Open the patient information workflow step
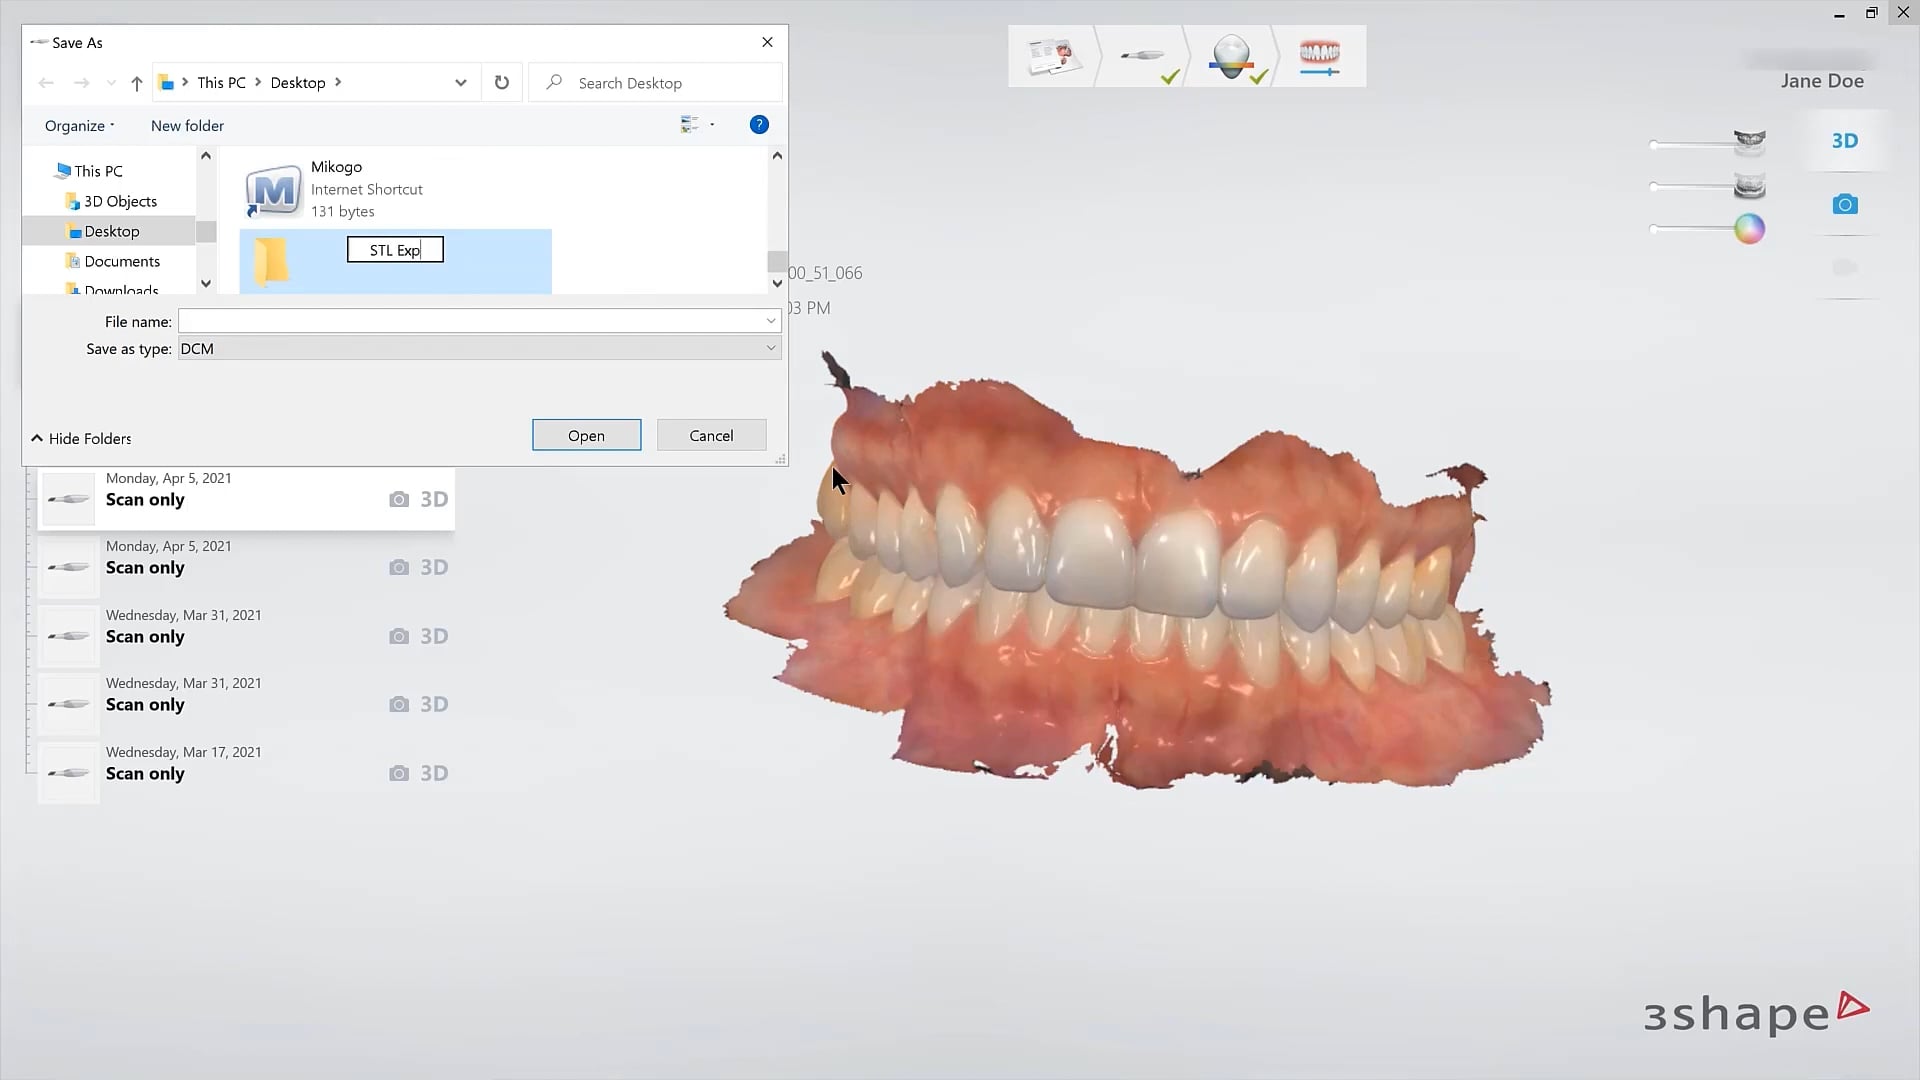This screenshot has width=1920, height=1080. click(x=1052, y=55)
